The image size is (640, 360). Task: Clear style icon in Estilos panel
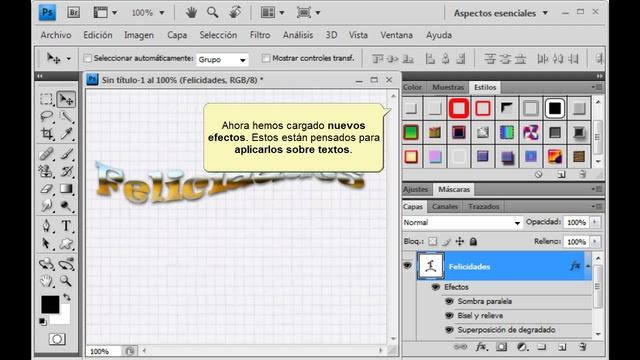[x=538, y=174]
